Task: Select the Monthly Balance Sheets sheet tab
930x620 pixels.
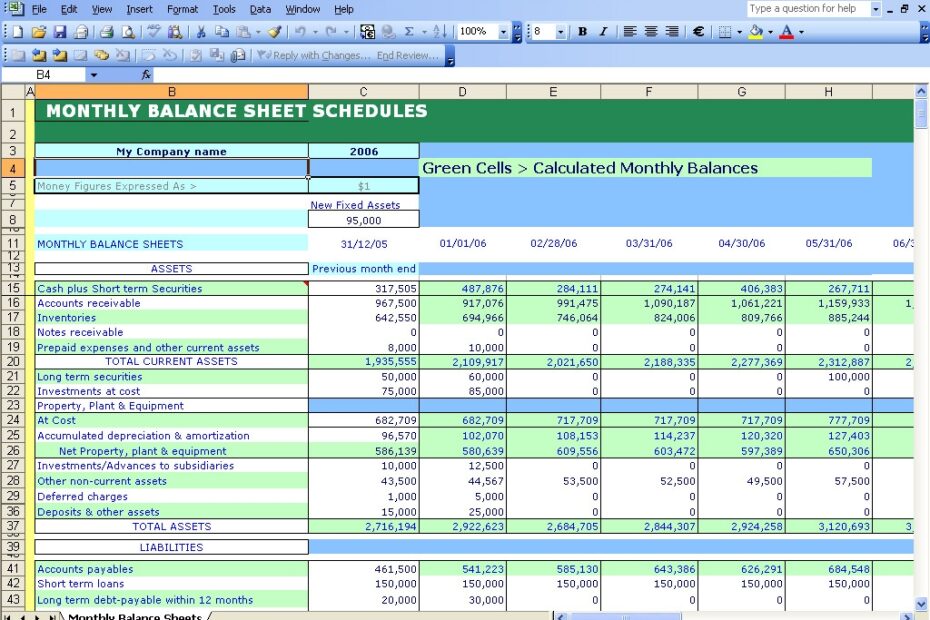Action: point(135,615)
